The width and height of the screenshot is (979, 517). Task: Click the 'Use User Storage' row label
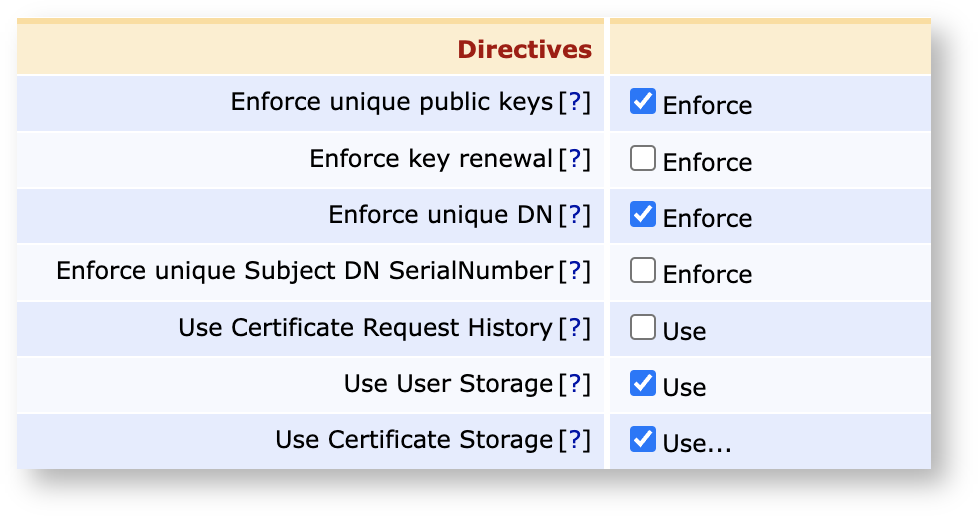(x=448, y=384)
